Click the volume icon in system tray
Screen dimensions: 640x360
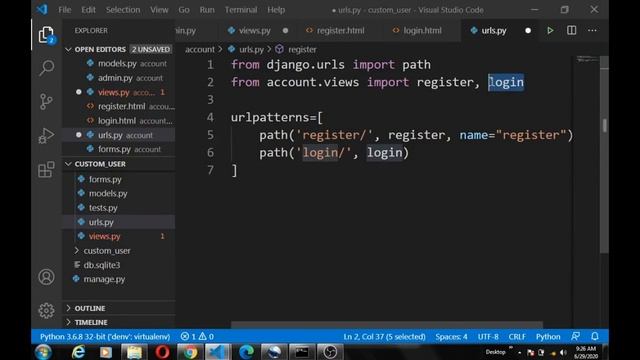pyautogui.click(x=563, y=353)
